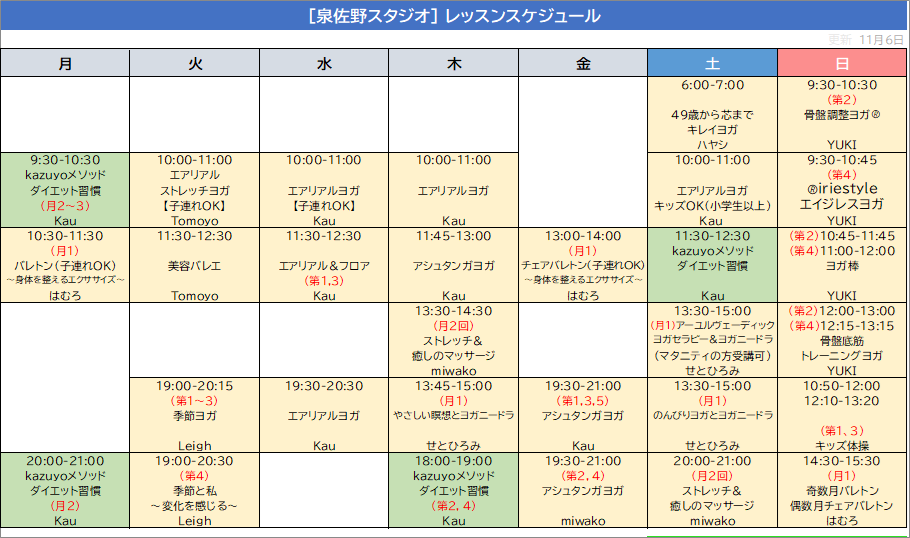Click the 土 (Saturday) column header
Image resolution: width=910 pixels, height=538 pixels.
pos(712,63)
